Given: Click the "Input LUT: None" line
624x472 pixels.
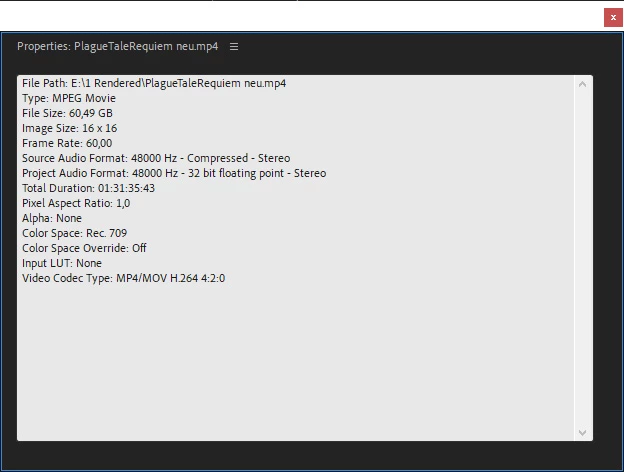Looking at the screenshot, I should tap(62, 263).
